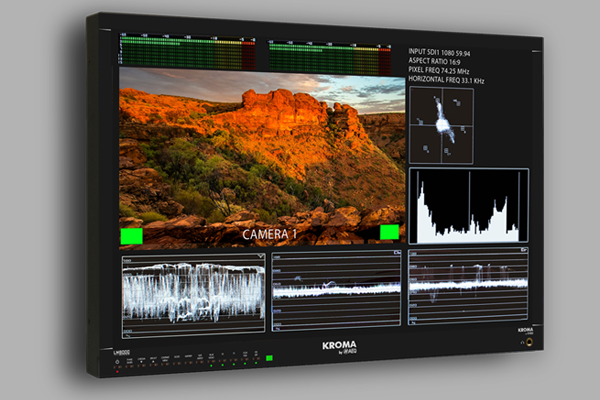Screen dimensions: 600x400
Task: Select the luma waveform scope
Action: coord(193,293)
